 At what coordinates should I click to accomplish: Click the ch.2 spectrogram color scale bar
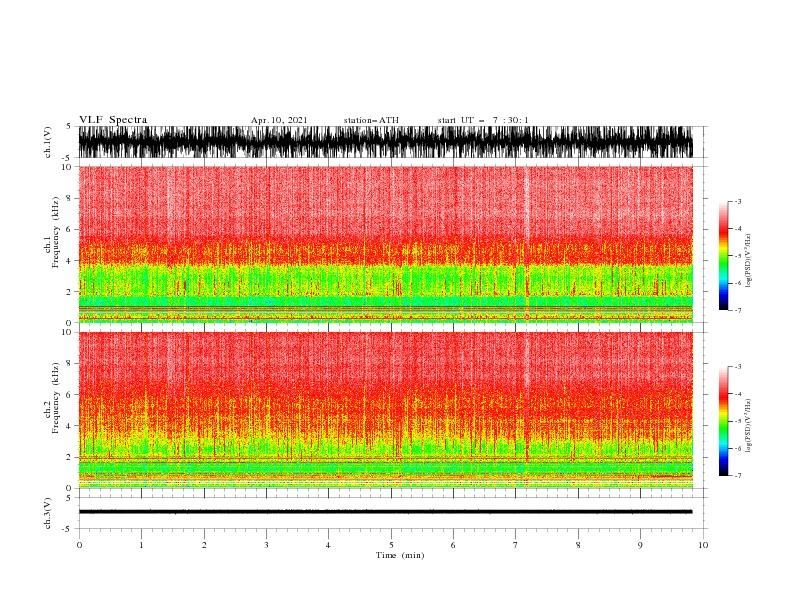pyautogui.click(x=724, y=421)
